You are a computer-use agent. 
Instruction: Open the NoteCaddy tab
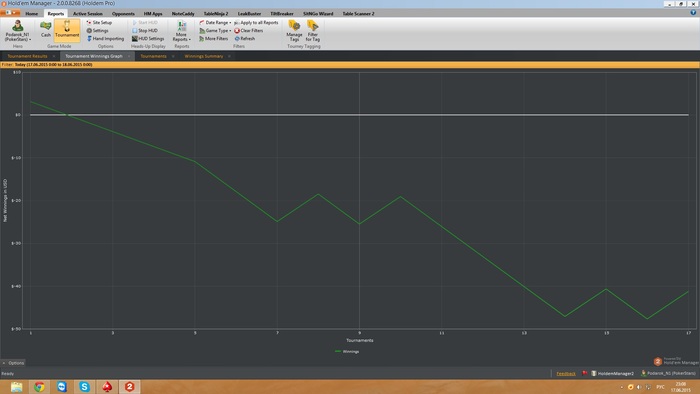click(x=183, y=13)
